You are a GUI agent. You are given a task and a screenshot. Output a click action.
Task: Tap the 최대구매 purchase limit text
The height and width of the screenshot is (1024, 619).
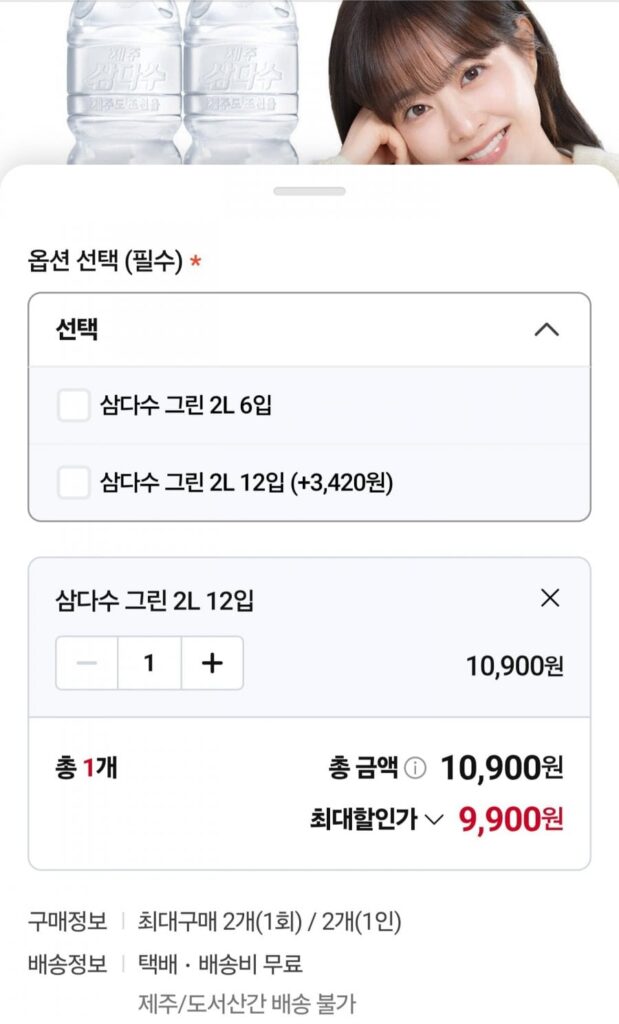tap(269, 921)
